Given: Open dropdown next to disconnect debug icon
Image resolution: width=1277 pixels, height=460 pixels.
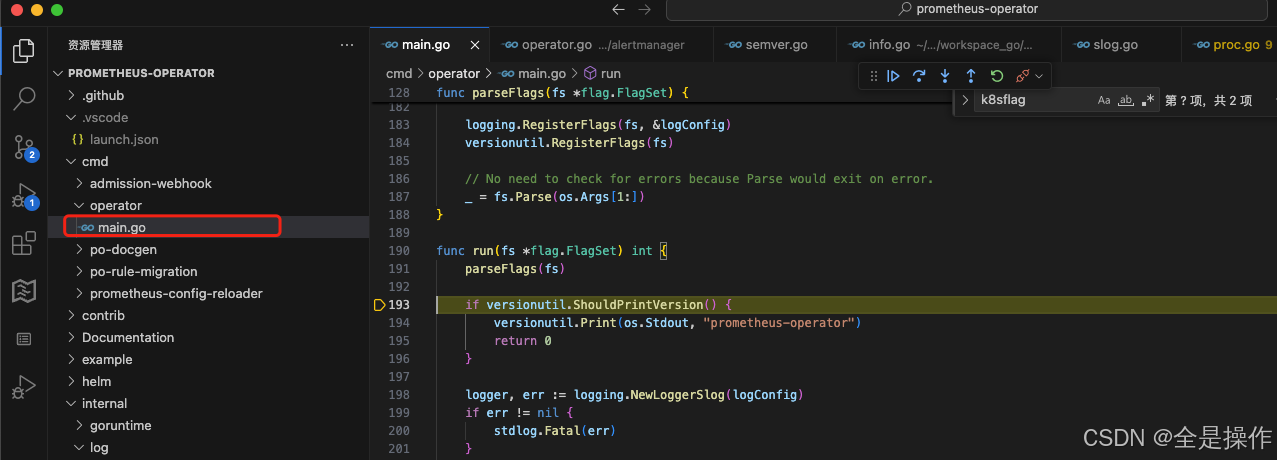Looking at the screenshot, I should point(1039,76).
